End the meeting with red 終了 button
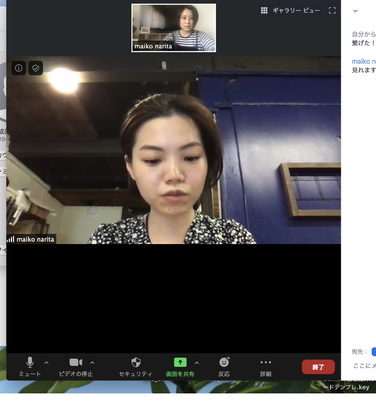 (x=318, y=367)
